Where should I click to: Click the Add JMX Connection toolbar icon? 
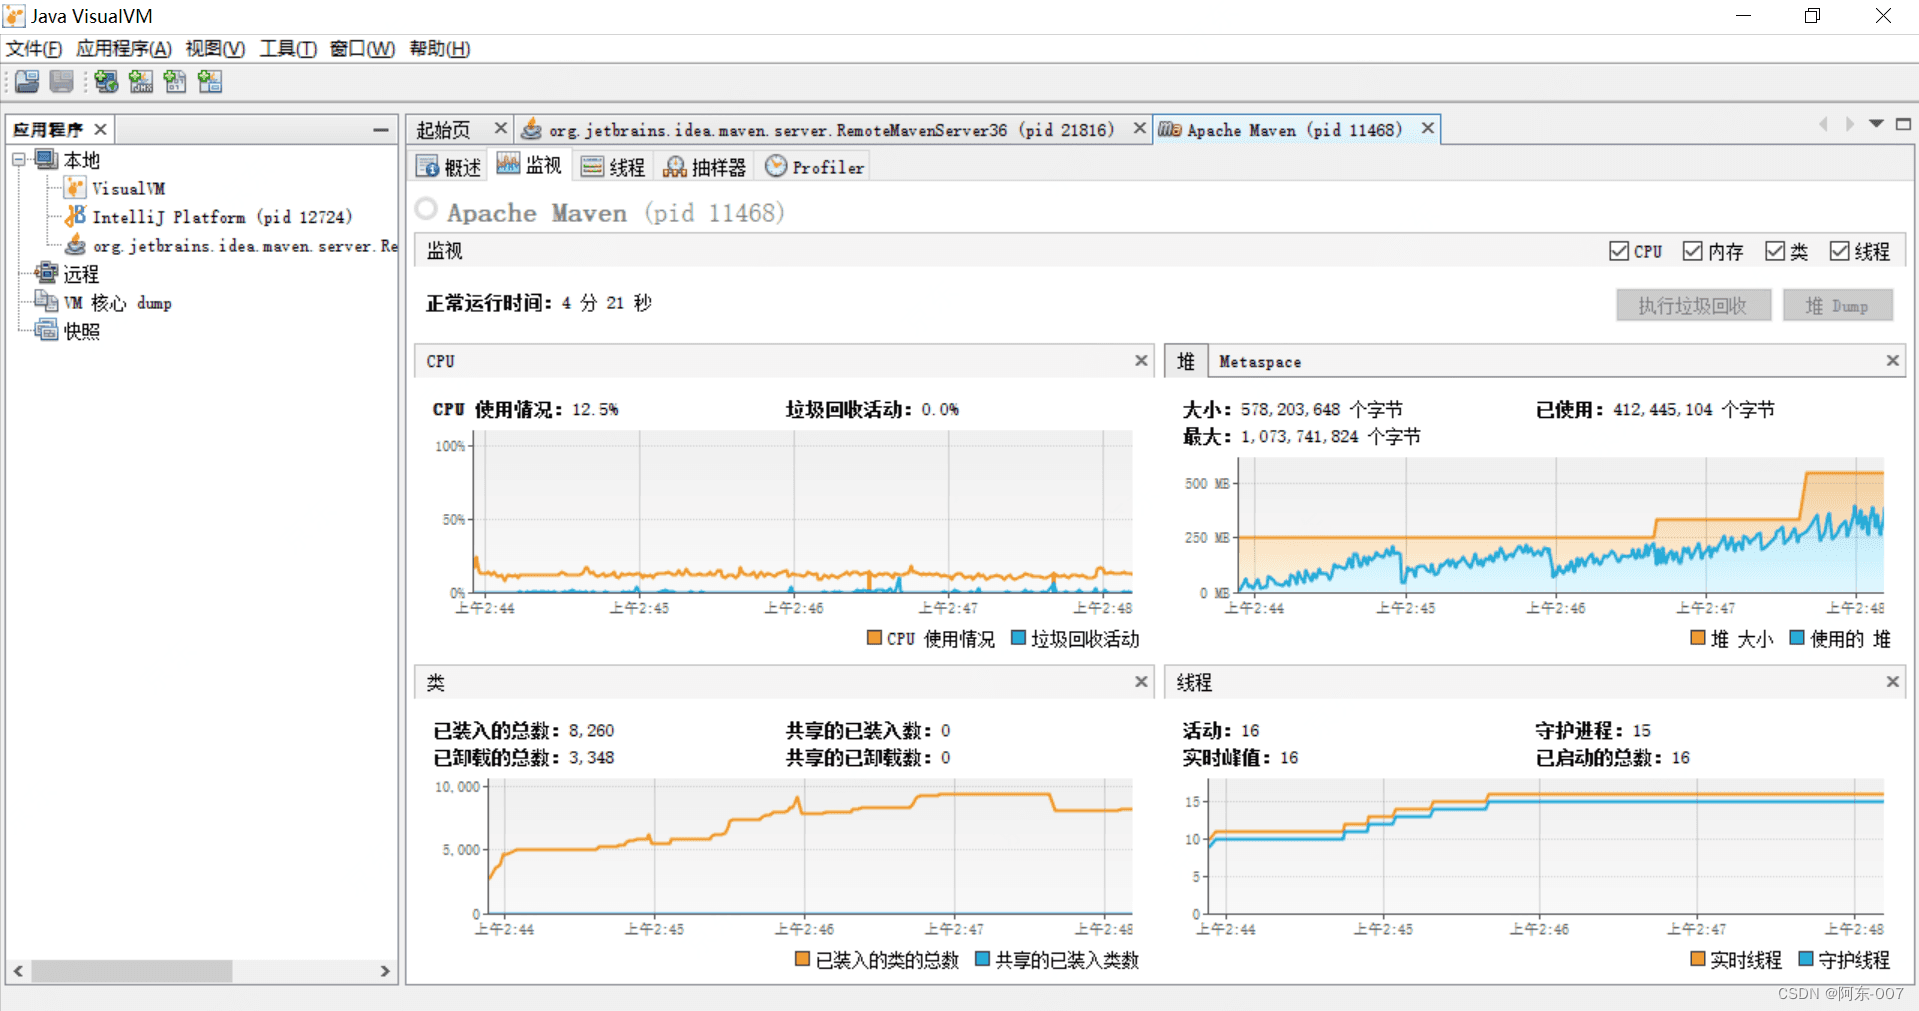coord(141,82)
